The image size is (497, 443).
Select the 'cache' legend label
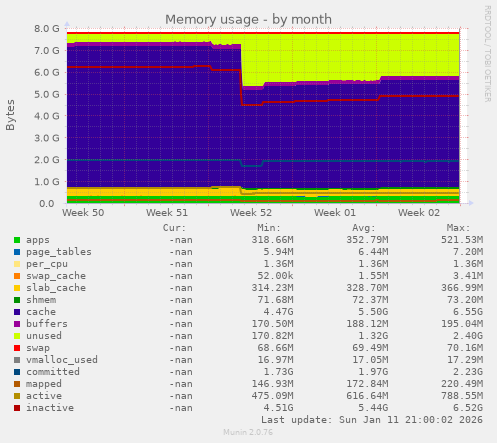[x=41, y=312]
